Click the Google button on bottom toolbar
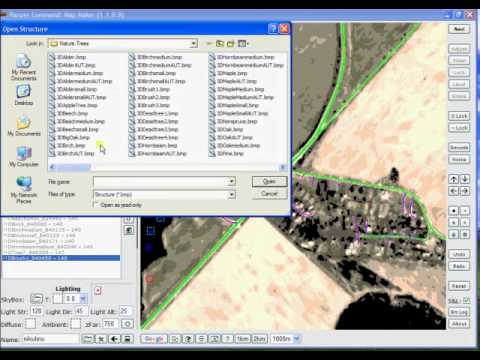This screenshot has width=480, height=360. tap(154, 339)
